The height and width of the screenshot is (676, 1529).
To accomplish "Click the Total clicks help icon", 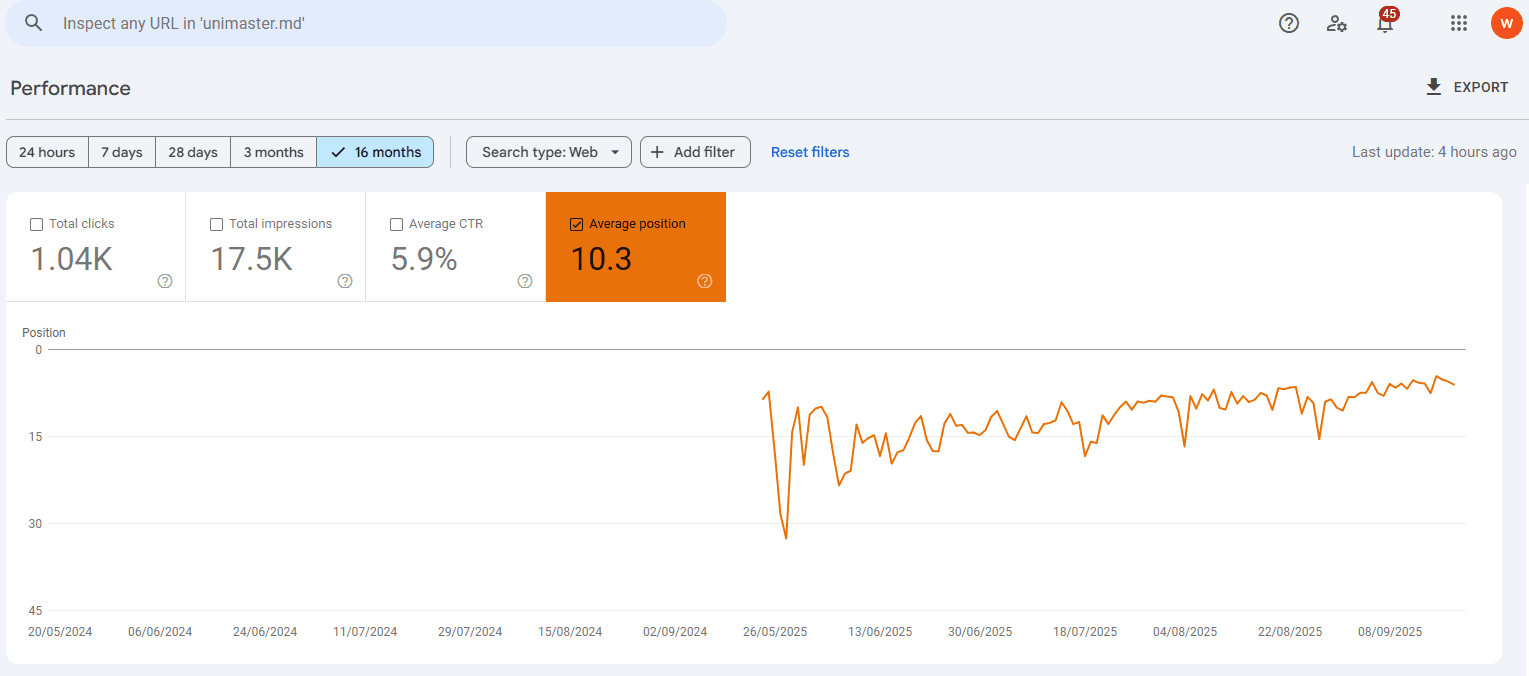I will pos(165,281).
